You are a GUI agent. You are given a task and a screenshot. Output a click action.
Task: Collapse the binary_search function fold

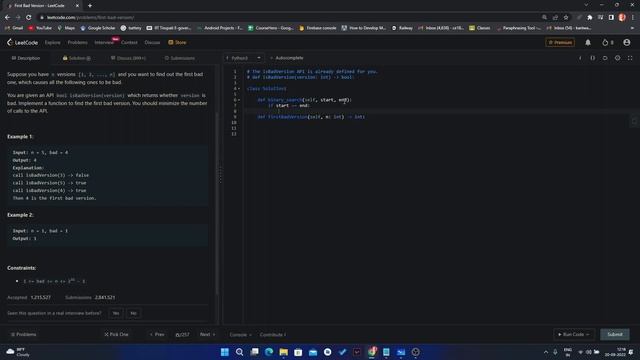(x=239, y=100)
